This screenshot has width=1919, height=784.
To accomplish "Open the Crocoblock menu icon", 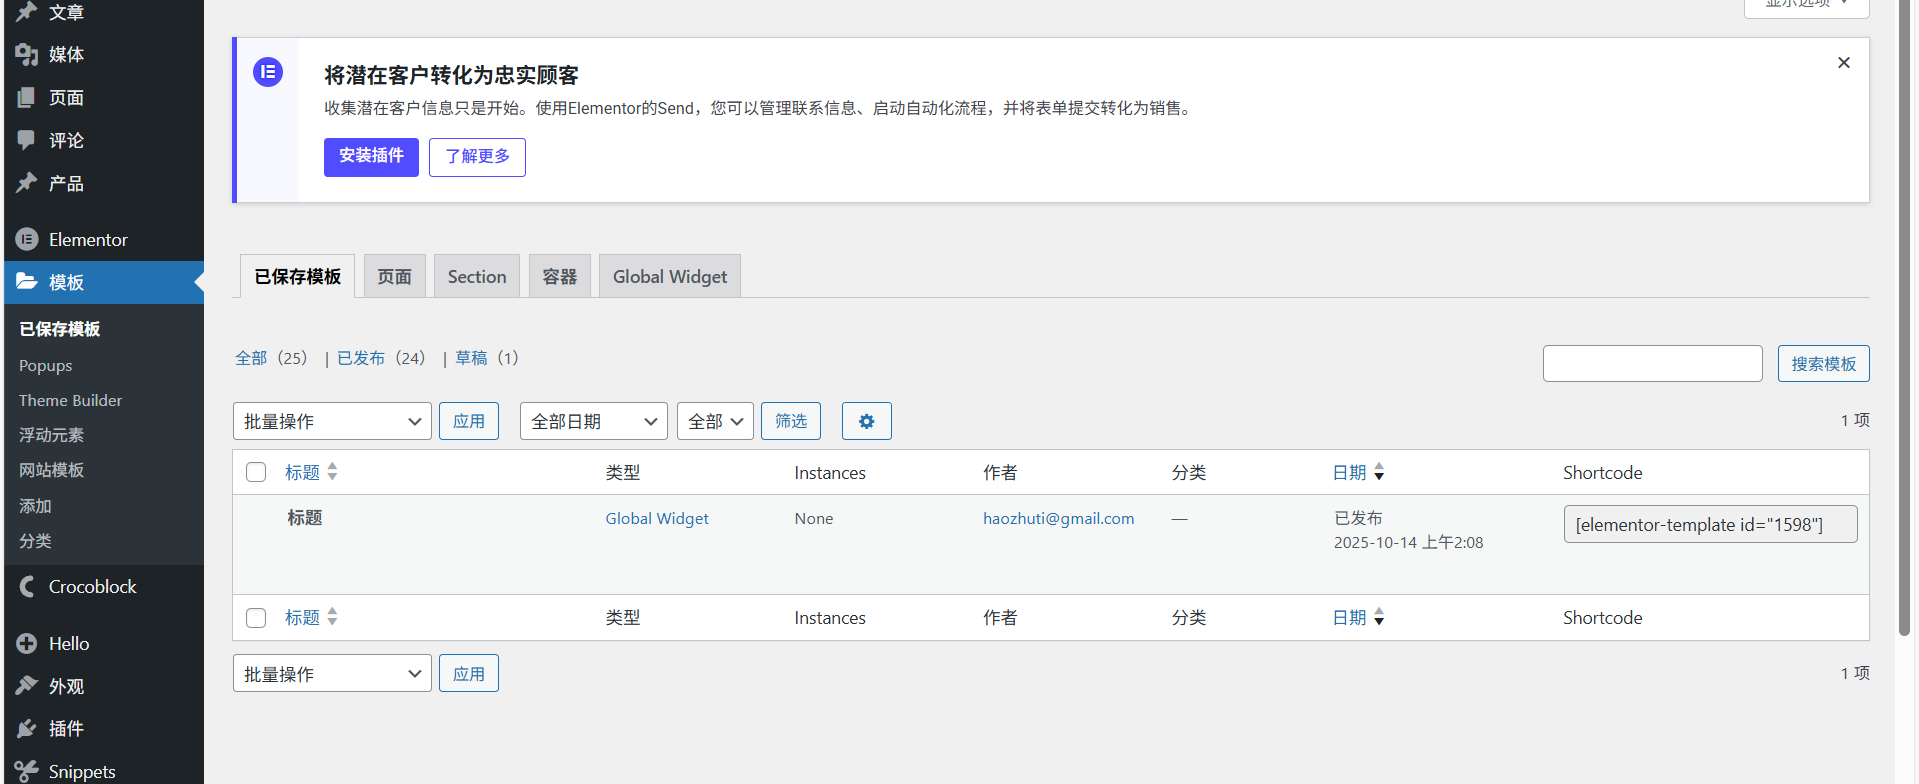I will 27,587.
